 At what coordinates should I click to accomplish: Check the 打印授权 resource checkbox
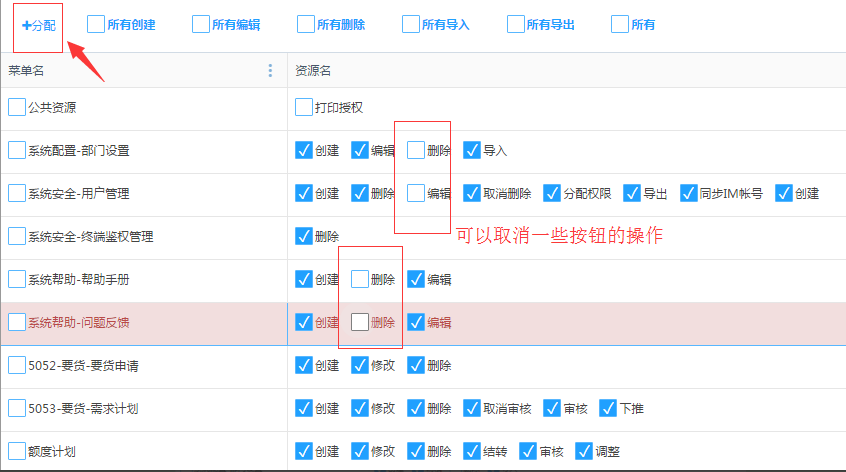(x=304, y=107)
